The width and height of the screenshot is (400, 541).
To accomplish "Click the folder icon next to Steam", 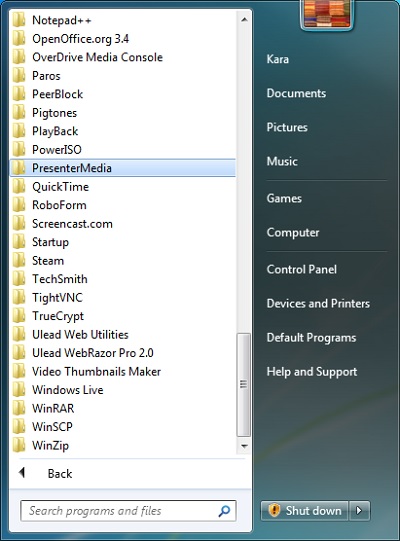I will click(19, 260).
